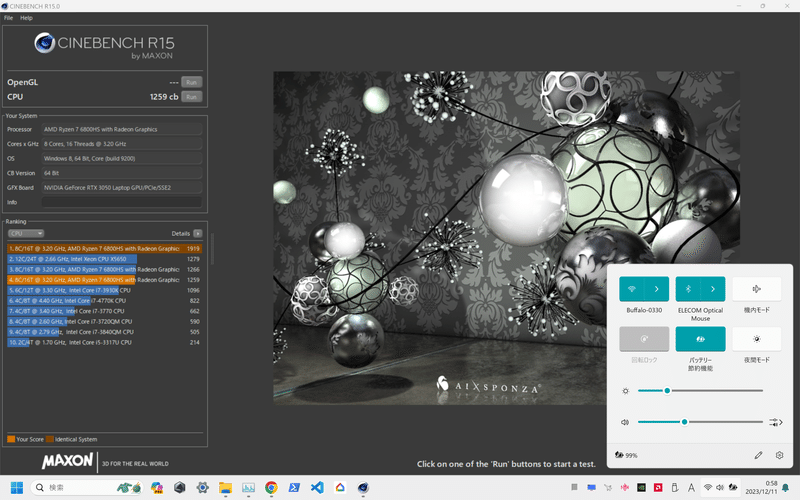
Task: Open the Windows Start menu
Action: click(17, 488)
